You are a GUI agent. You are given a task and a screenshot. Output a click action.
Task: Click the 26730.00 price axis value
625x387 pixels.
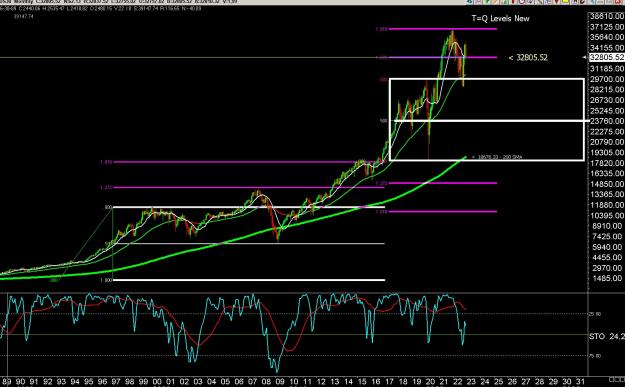607,100
